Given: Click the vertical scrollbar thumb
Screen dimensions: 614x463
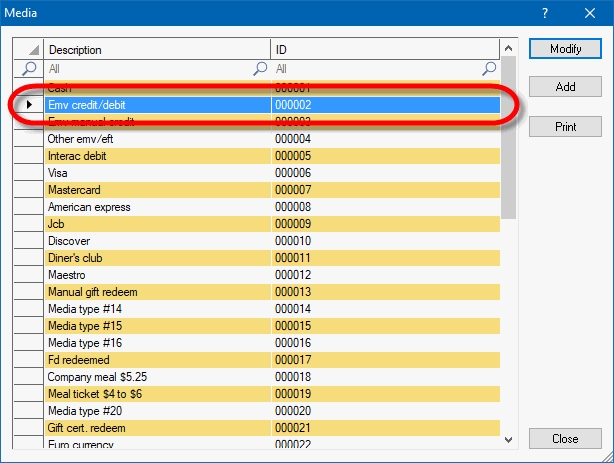Looking at the screenshot, I should pos(508,140).
